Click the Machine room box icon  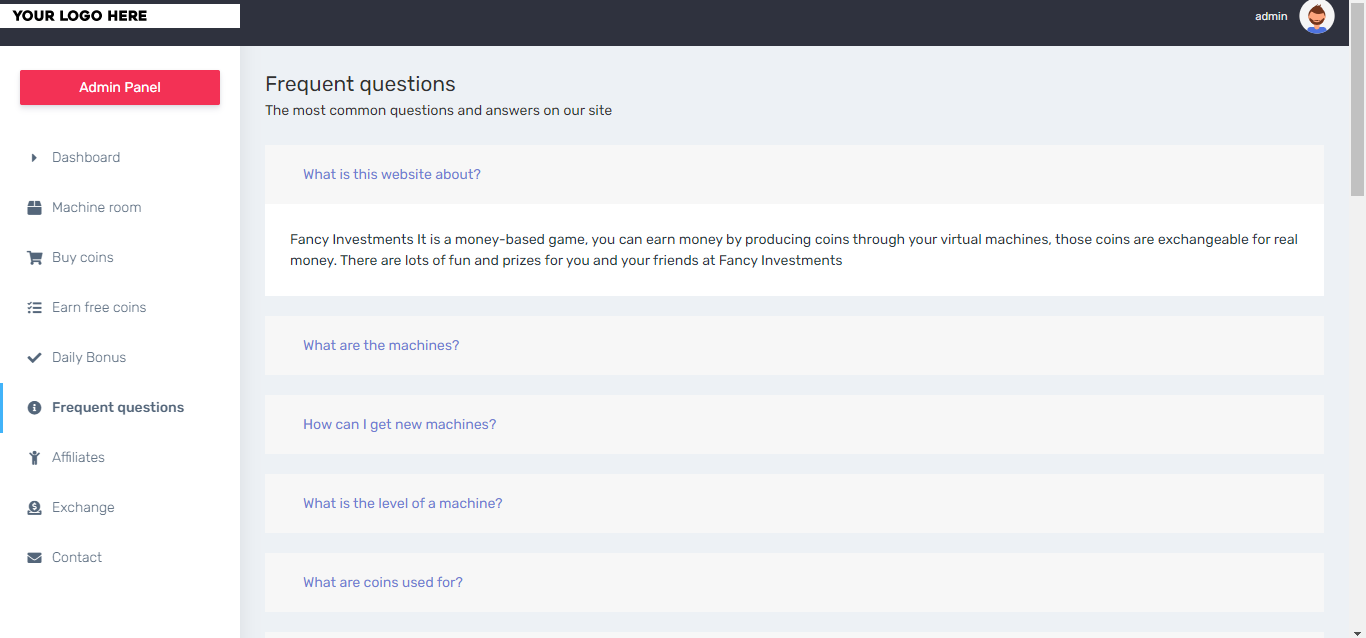pos(34,208)
